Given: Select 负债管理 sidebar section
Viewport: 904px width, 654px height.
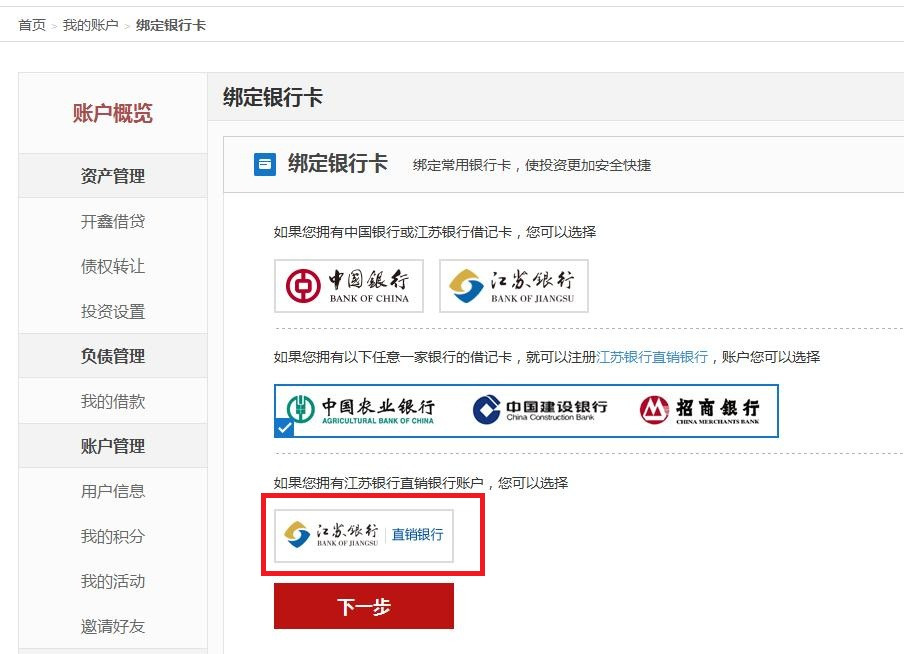Looking at the screenshot, I should pos(113,356).
